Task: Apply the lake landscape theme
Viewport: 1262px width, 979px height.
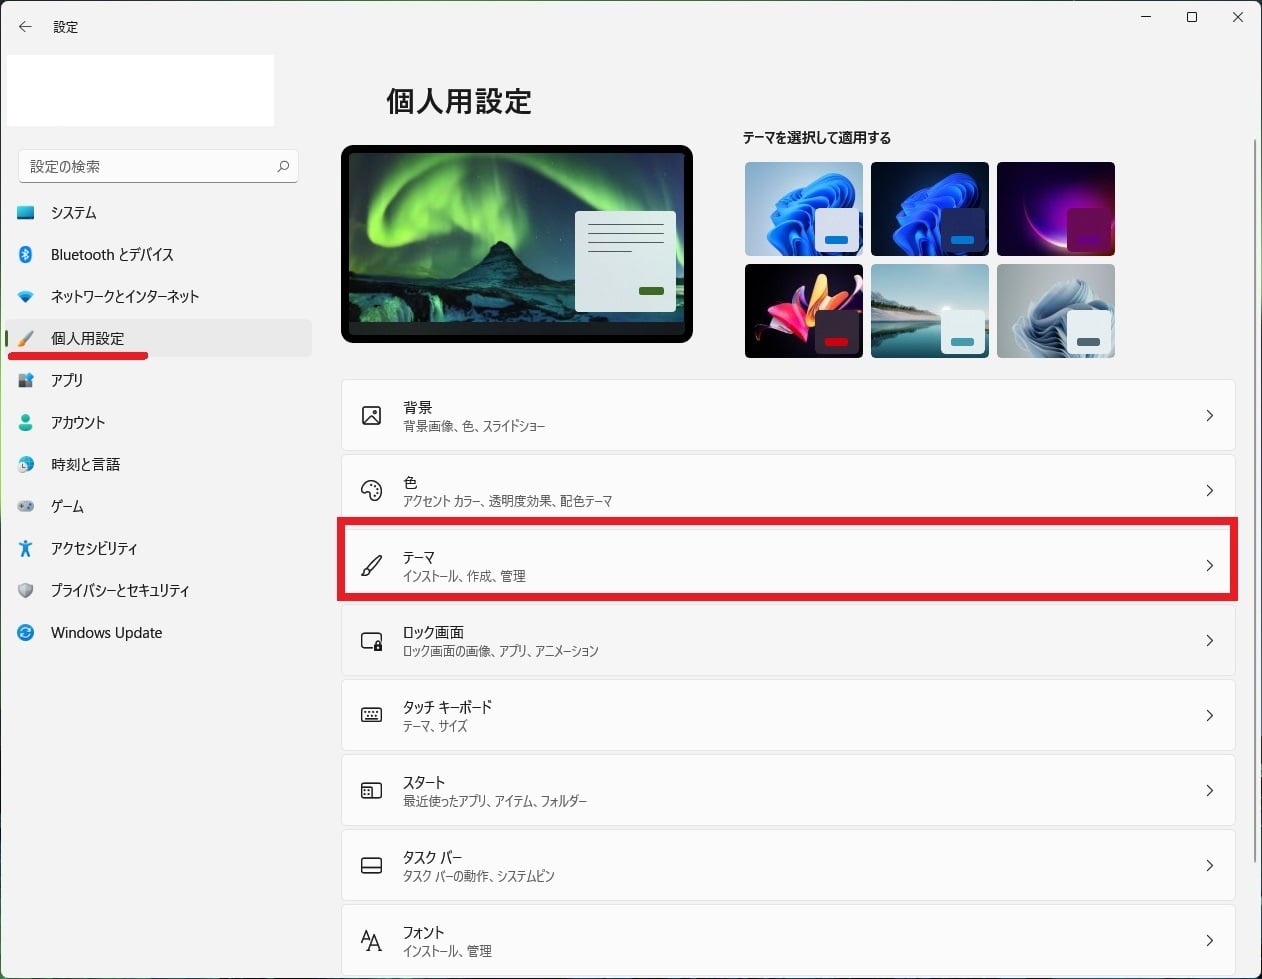Action: pos(930,311)
